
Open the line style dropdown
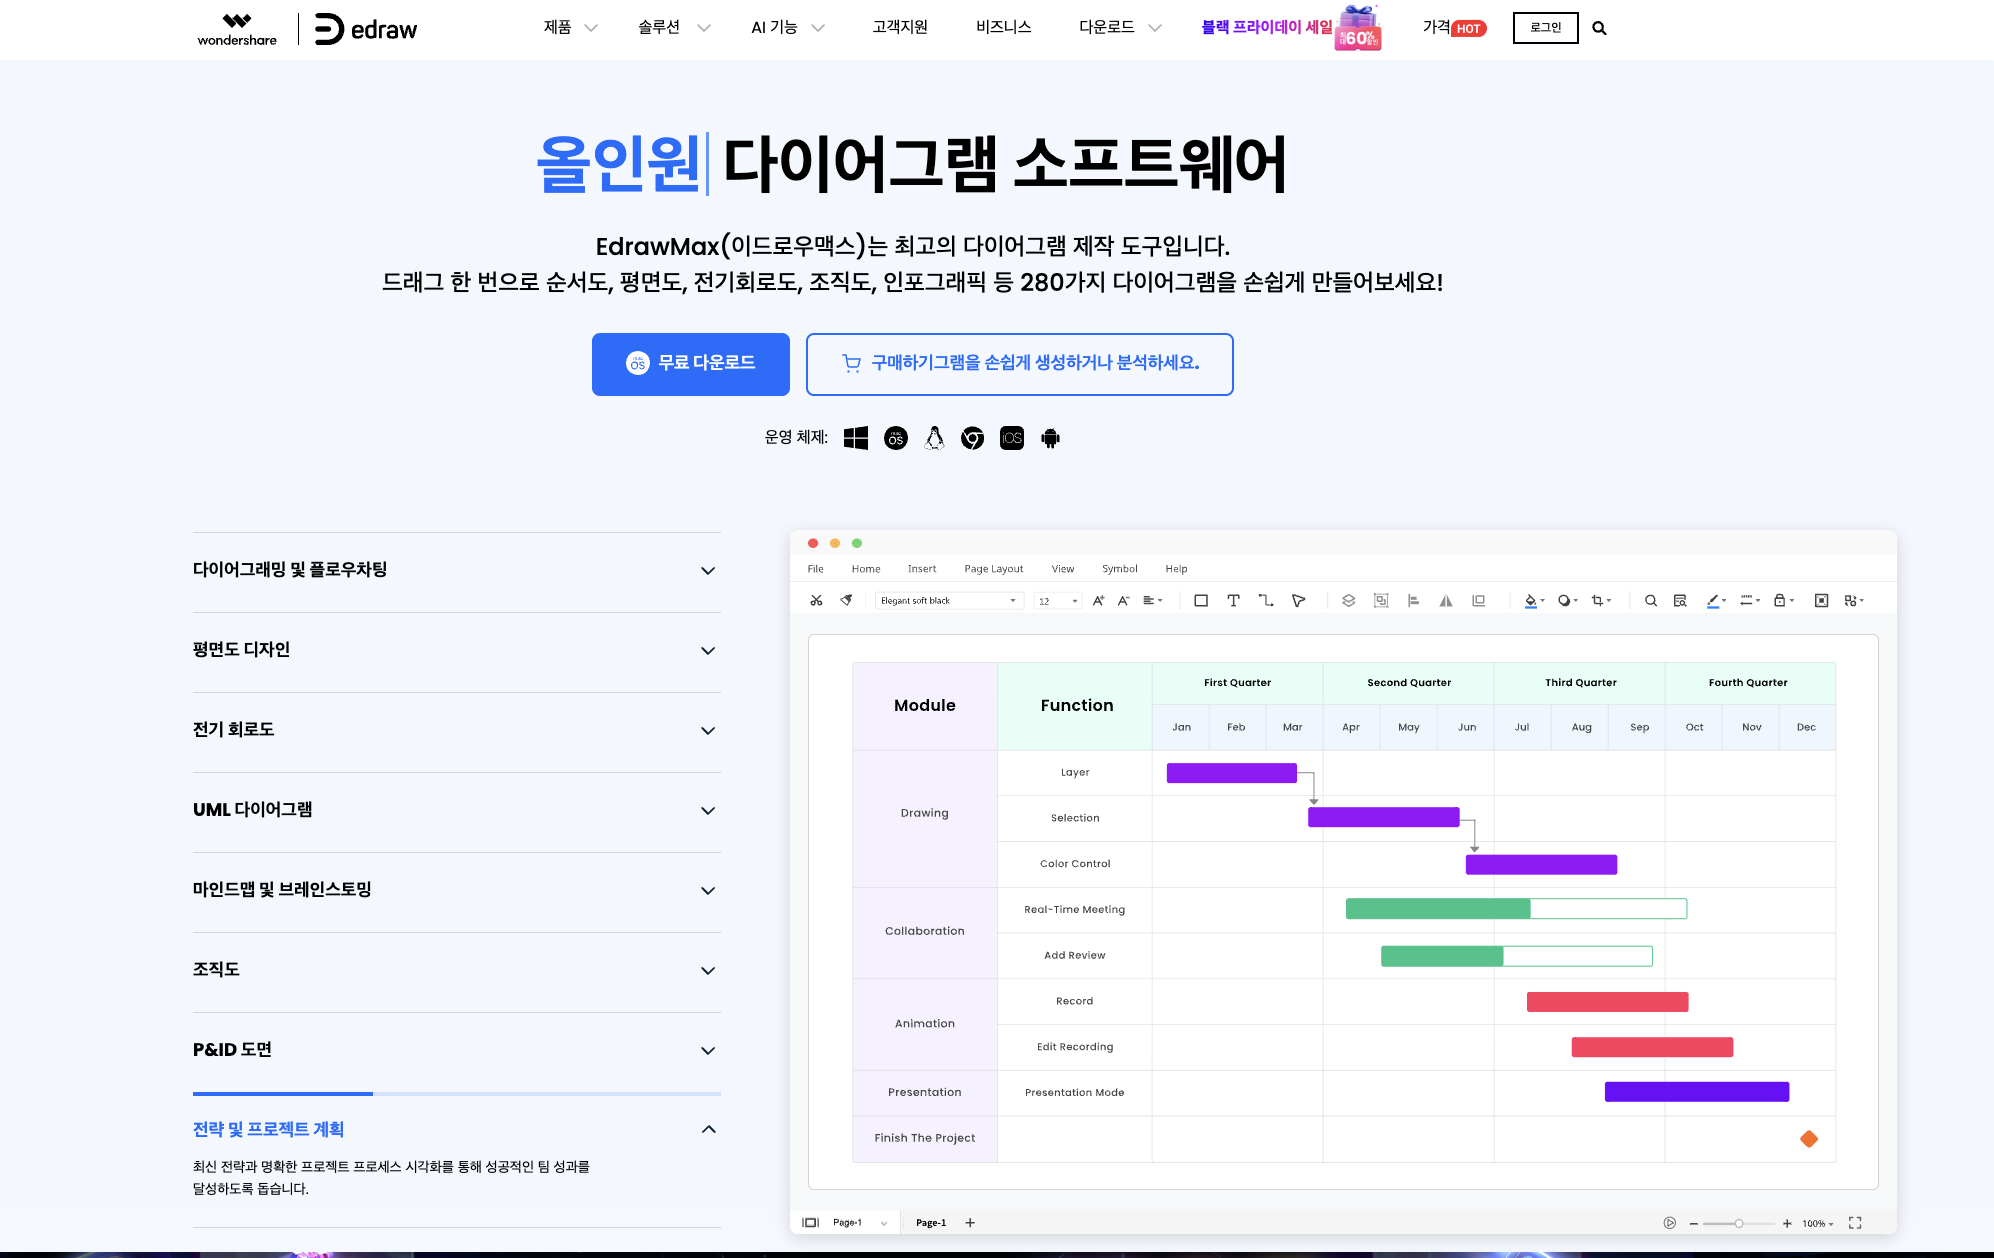click(x=1750, y=601)
